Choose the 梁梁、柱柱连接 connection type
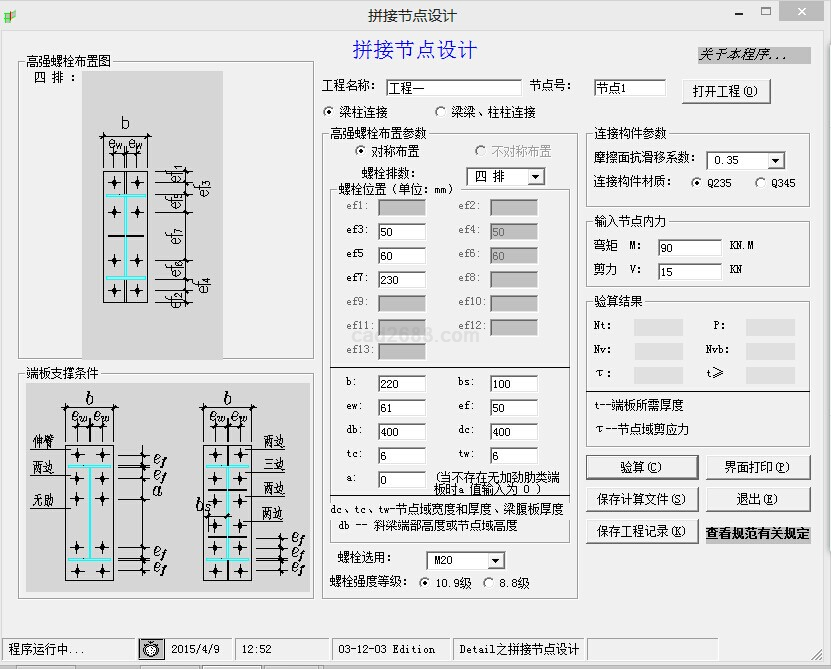The height and width of the screenshot is (669, 831). [441, 112]
